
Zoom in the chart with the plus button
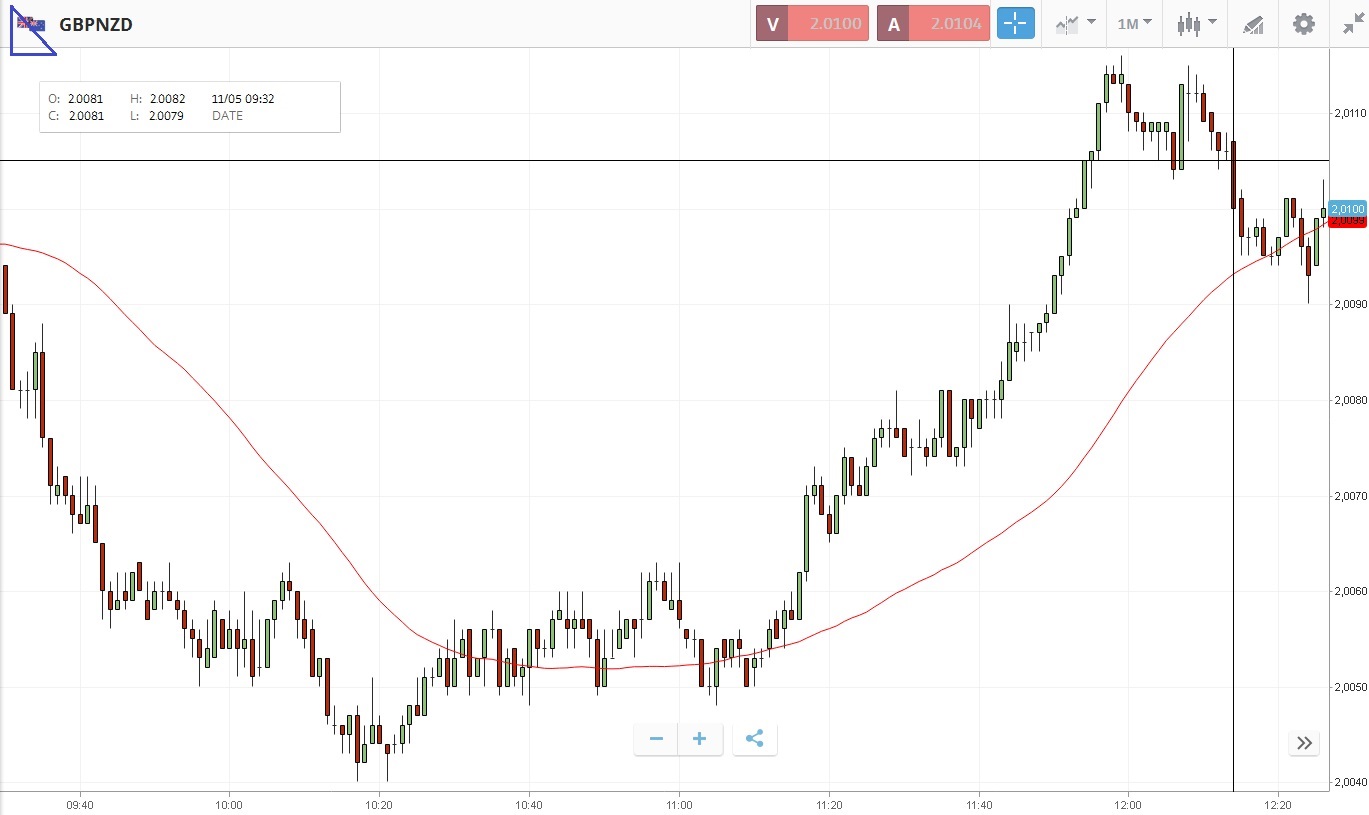coord(700,739)
